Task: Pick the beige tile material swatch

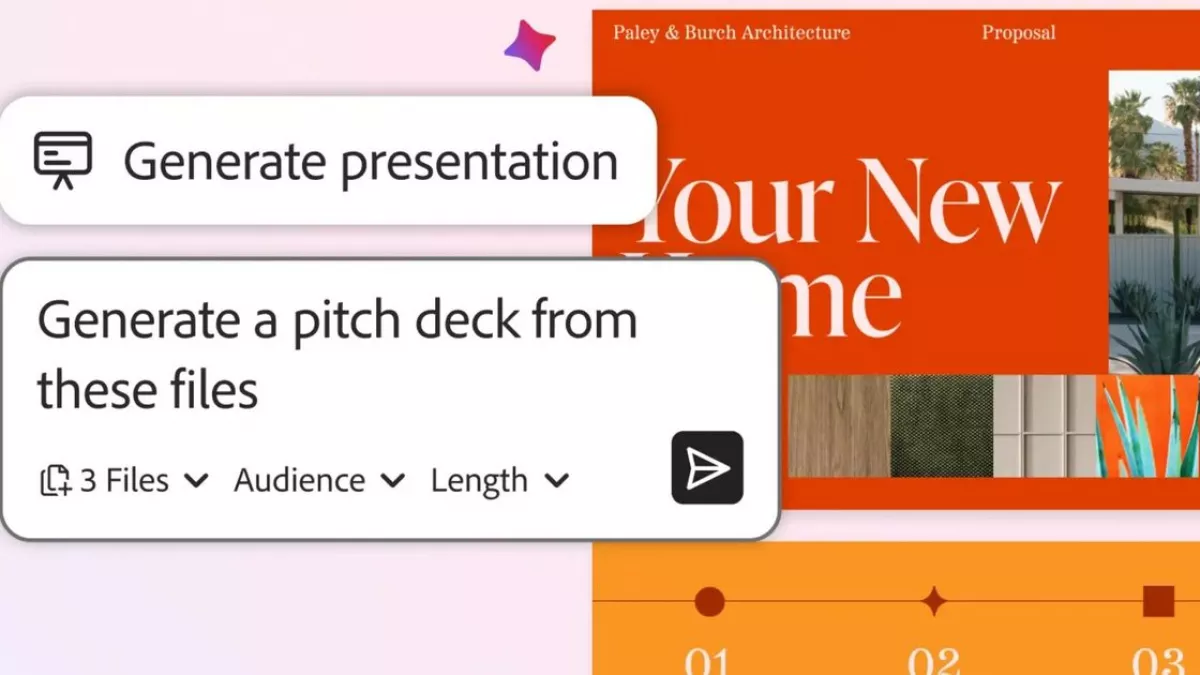Action: click(1044, 426)
